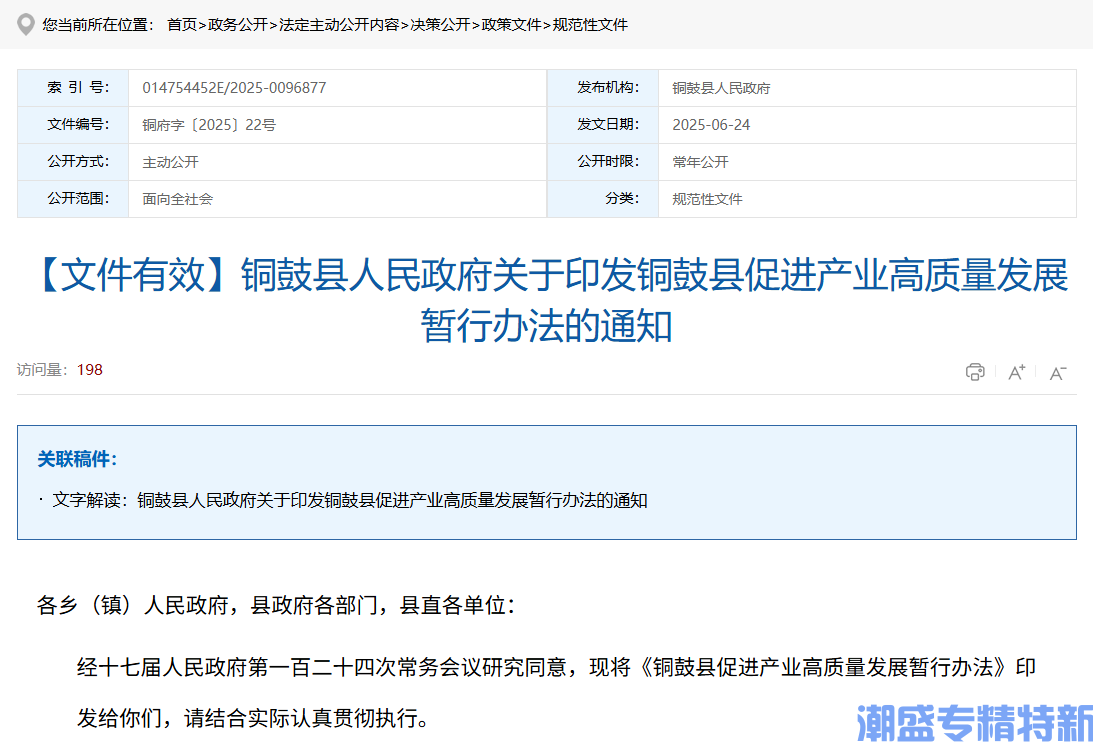Click the print icon

coord(975,371)
